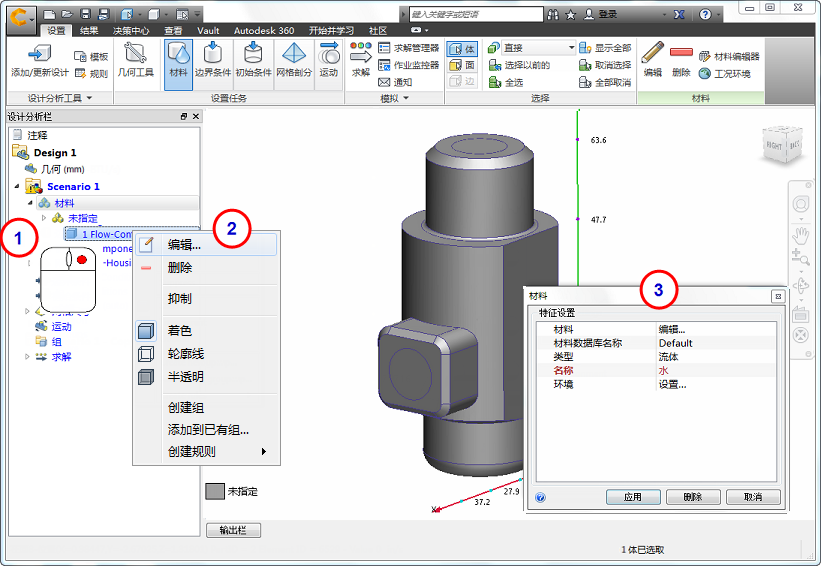Expand the Design Study Tools panel dropdown
The height and width of the screenshot is (566, 821).
(89, 98)
